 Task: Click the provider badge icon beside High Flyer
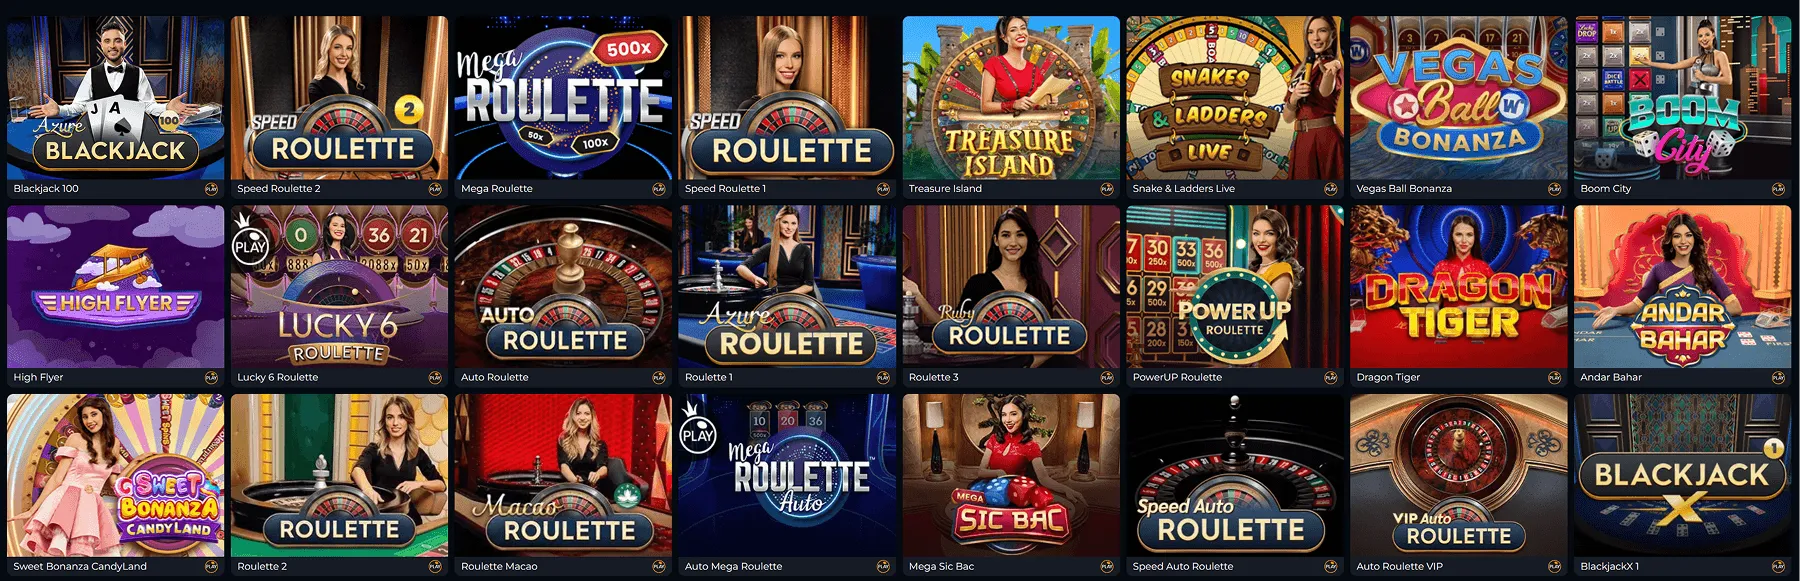pos(211,377)
